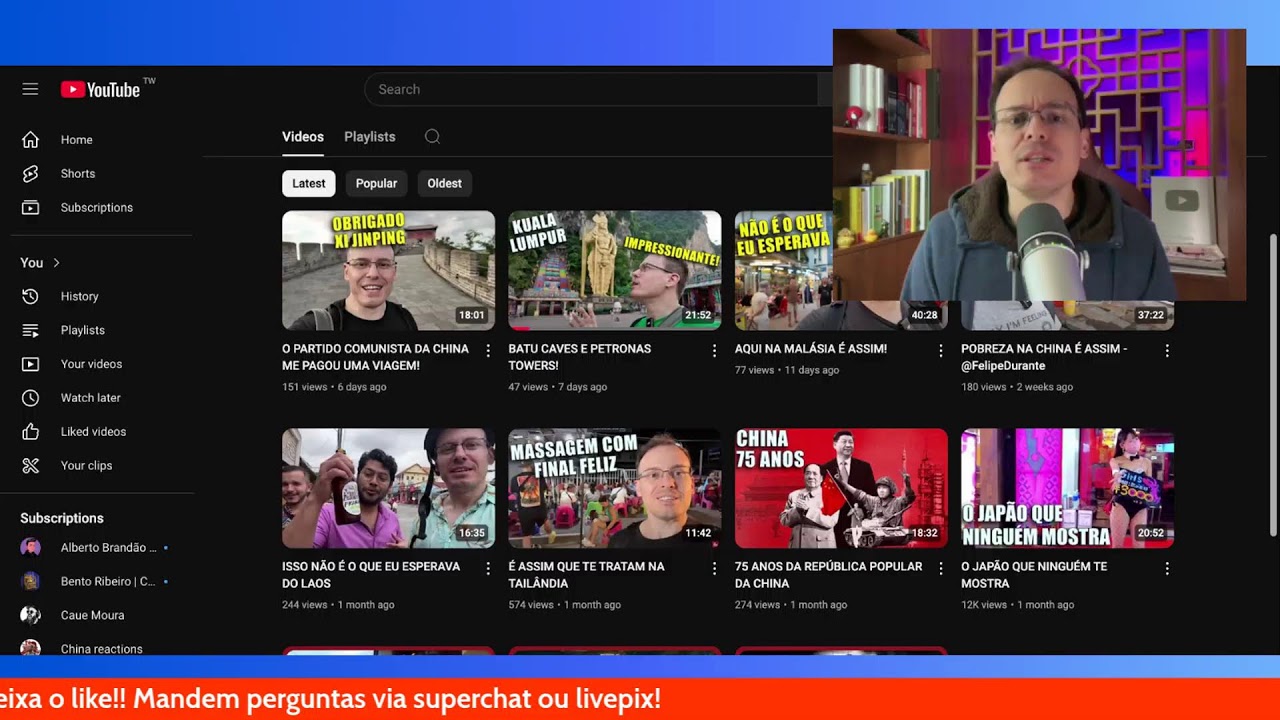Expand the You section chevron
Viewport: 1280px width, 720px height.
click(56, 263)
